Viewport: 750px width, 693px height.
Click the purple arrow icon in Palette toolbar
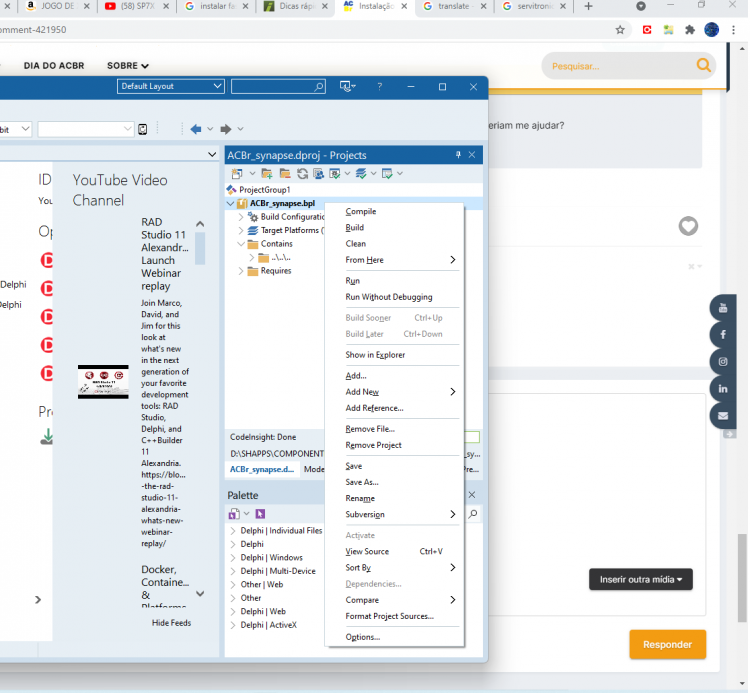(260, 514)
